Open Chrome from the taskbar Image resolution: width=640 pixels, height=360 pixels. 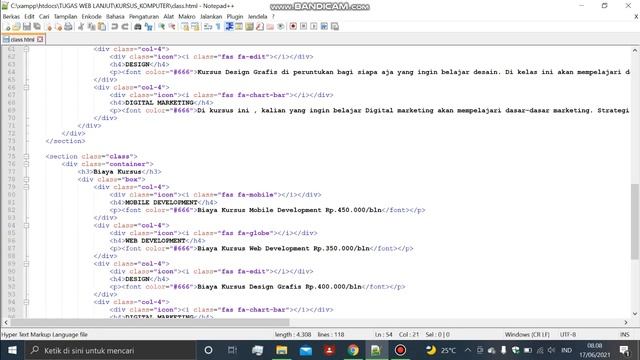click(x=353, y=350)
